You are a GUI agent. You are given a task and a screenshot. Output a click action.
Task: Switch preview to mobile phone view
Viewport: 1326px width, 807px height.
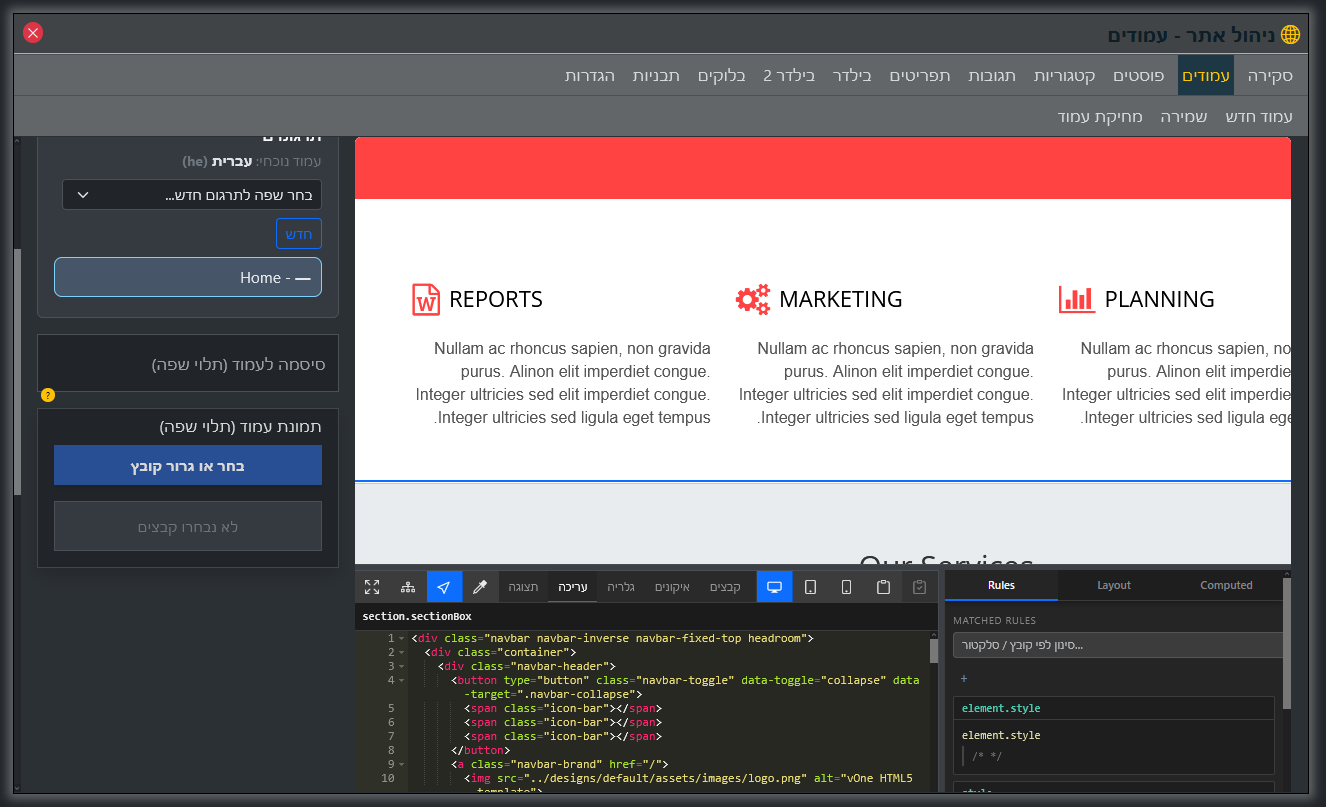847,587
